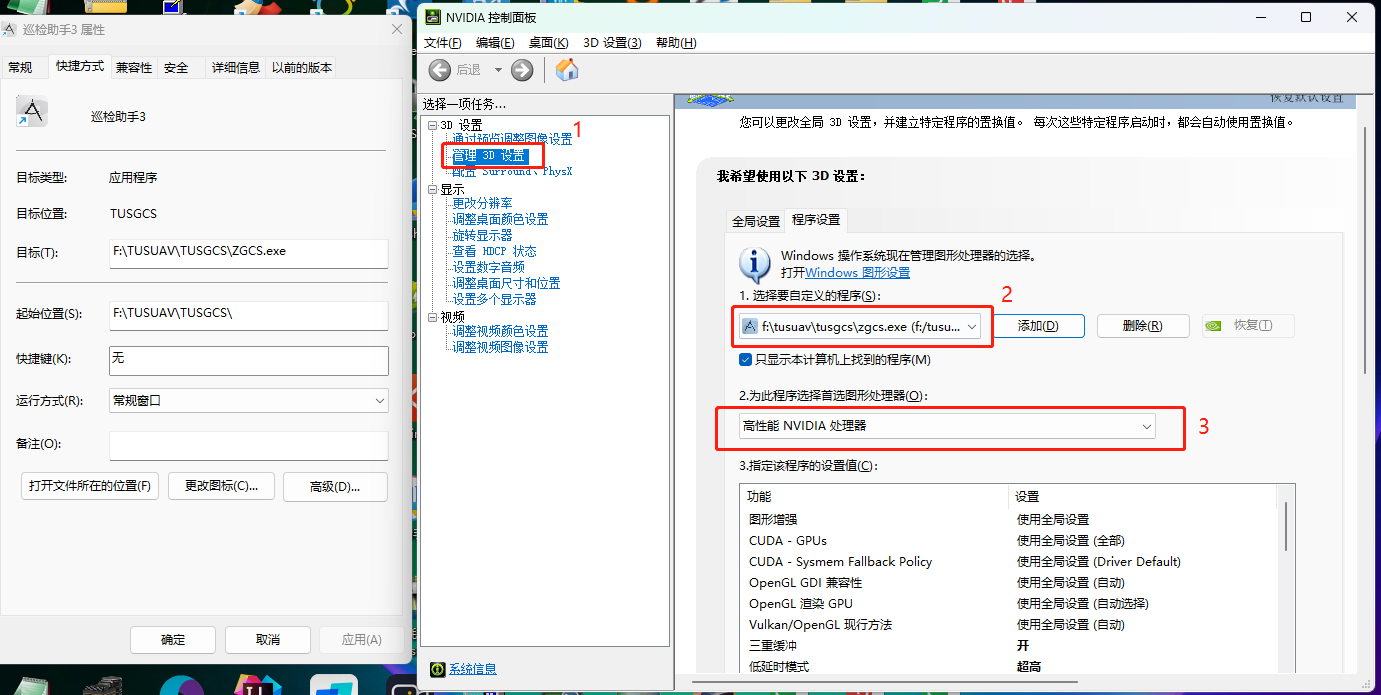Open the 高性能 NVIDIA 处理器 dropdown
The width and height of the screenshot is (1381, 695).
pyautogui.click(x=947, y=426)
